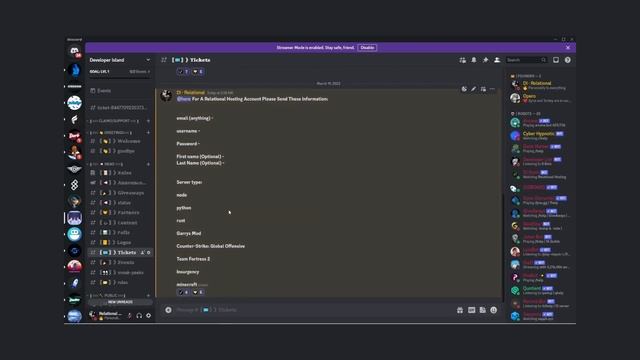Viewport: 640px width, 360px height.
Task: Toggle member list icon in header
Action: [x=497, y=60]
